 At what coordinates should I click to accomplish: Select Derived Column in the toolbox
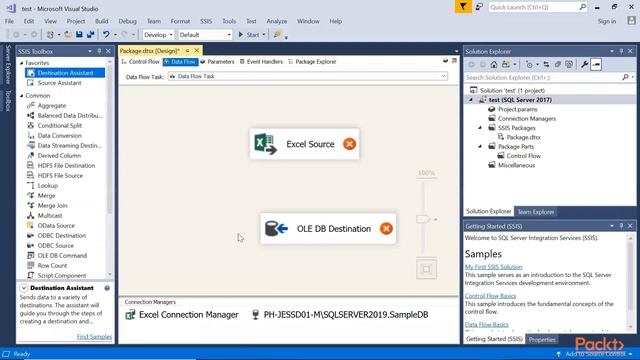[x=59, y=156]
